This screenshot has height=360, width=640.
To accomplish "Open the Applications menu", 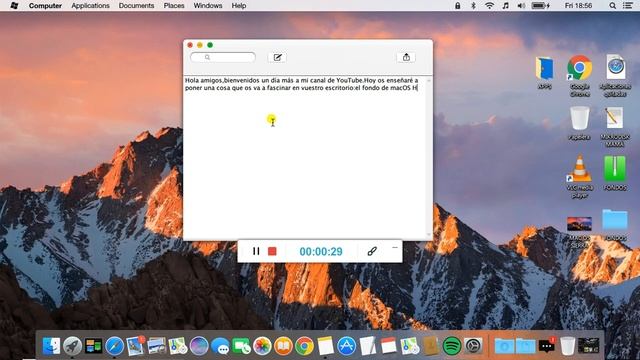I will tap(90, 6).
